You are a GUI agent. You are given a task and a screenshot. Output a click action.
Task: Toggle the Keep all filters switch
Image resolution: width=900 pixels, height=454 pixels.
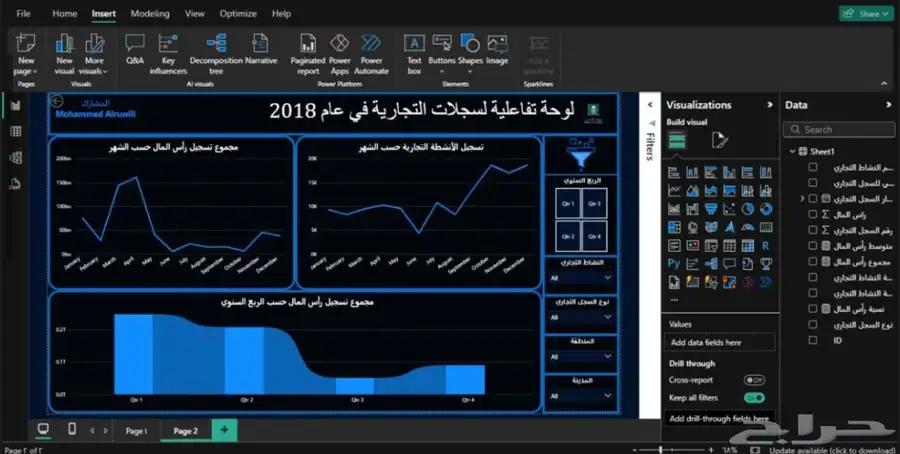coord(754,398)
